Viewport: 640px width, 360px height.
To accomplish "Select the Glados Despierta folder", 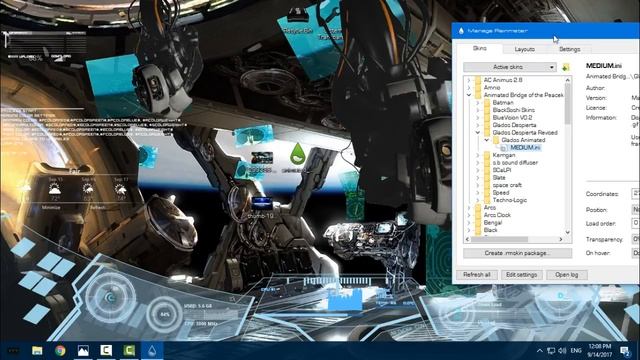I will click(514, 125).
